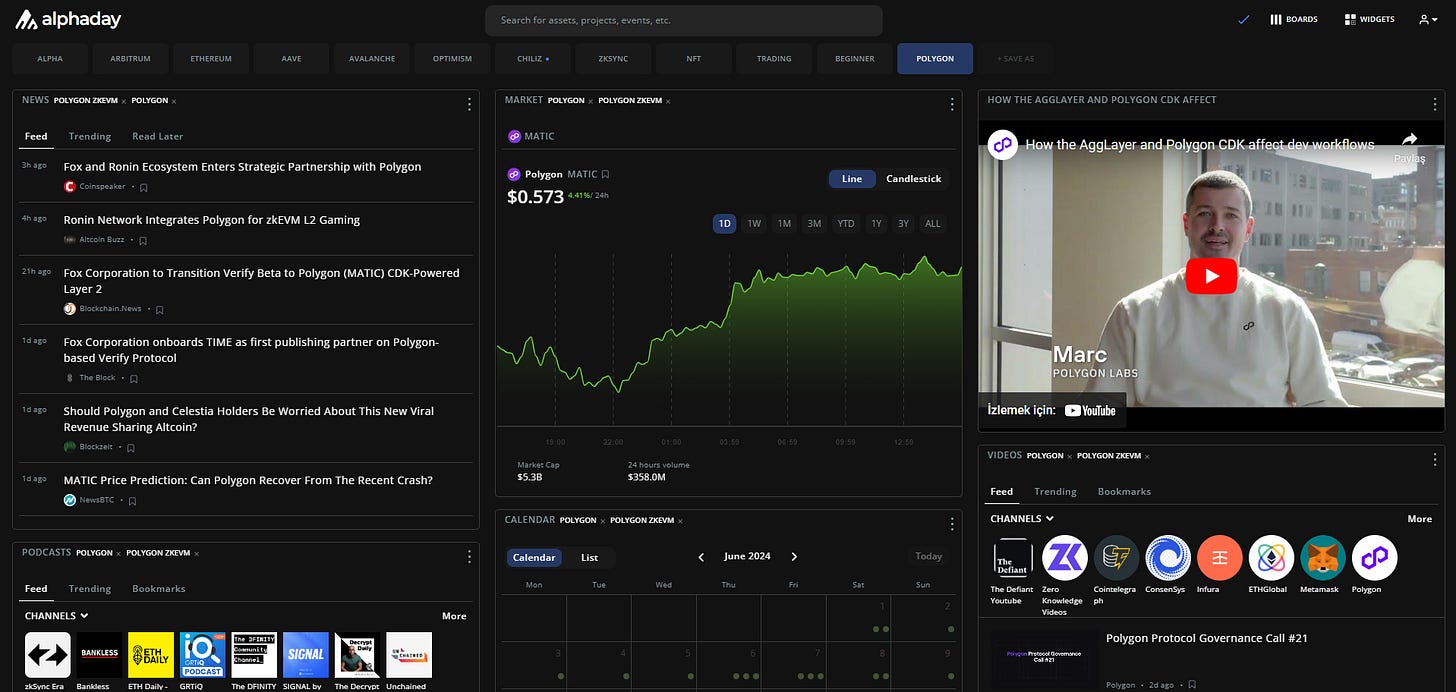The image size is (1456, 692).
Task: Open the watch on YouTube link
Action: coord(1053,410)
